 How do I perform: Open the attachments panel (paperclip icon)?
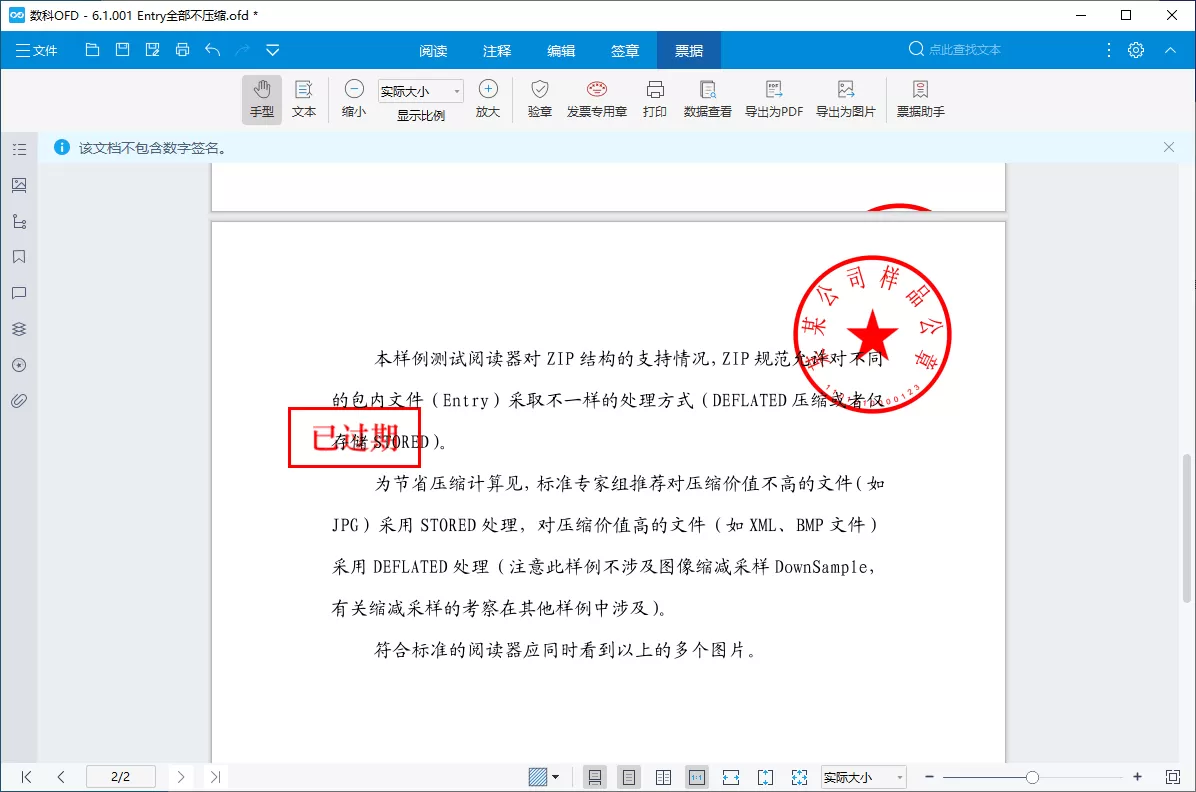tap(19, 401)
